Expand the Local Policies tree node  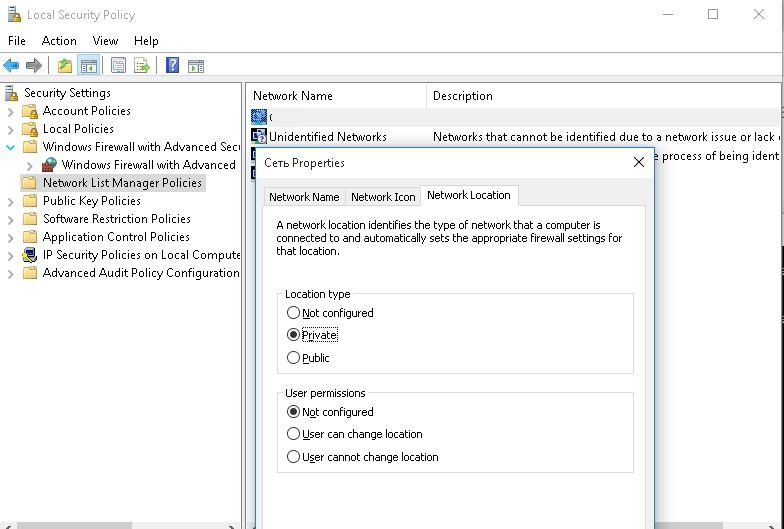pos(10,130)
